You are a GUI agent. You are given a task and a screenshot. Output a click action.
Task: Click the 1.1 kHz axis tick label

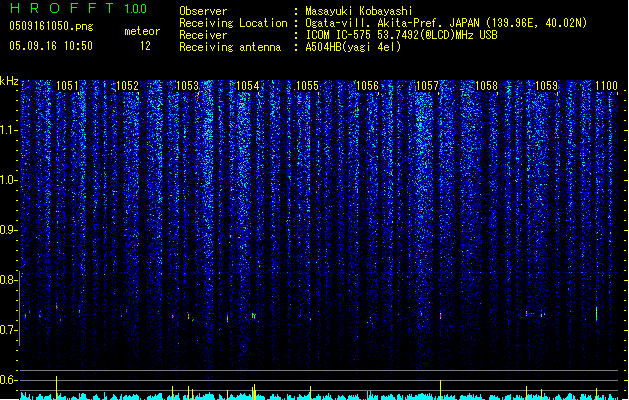pos(8,130)
